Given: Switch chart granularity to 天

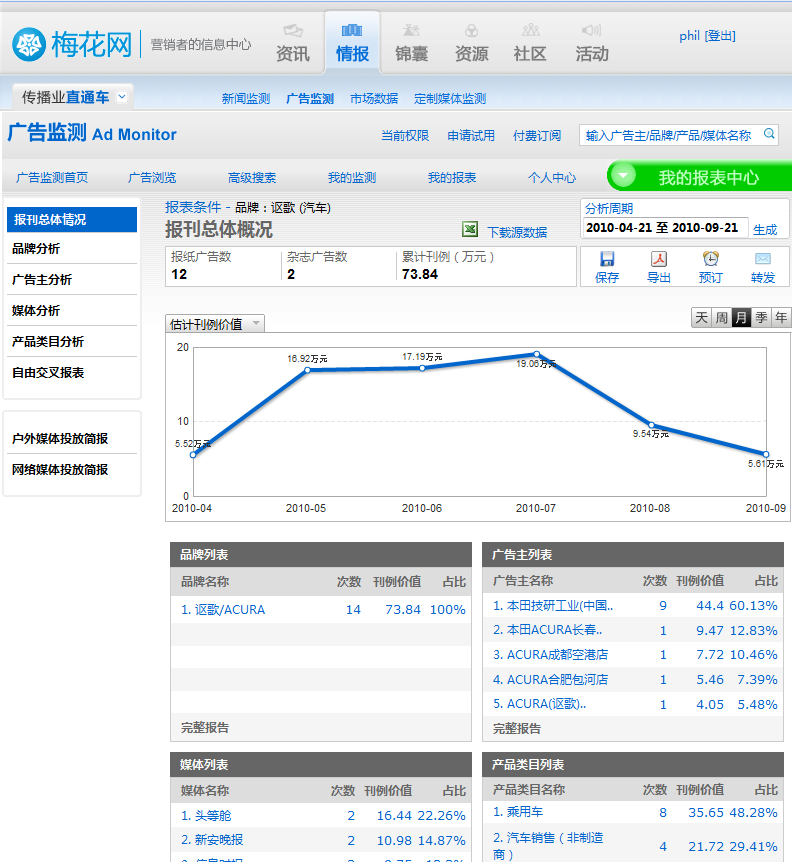Looking at the screenshot, I should (701, 317).
